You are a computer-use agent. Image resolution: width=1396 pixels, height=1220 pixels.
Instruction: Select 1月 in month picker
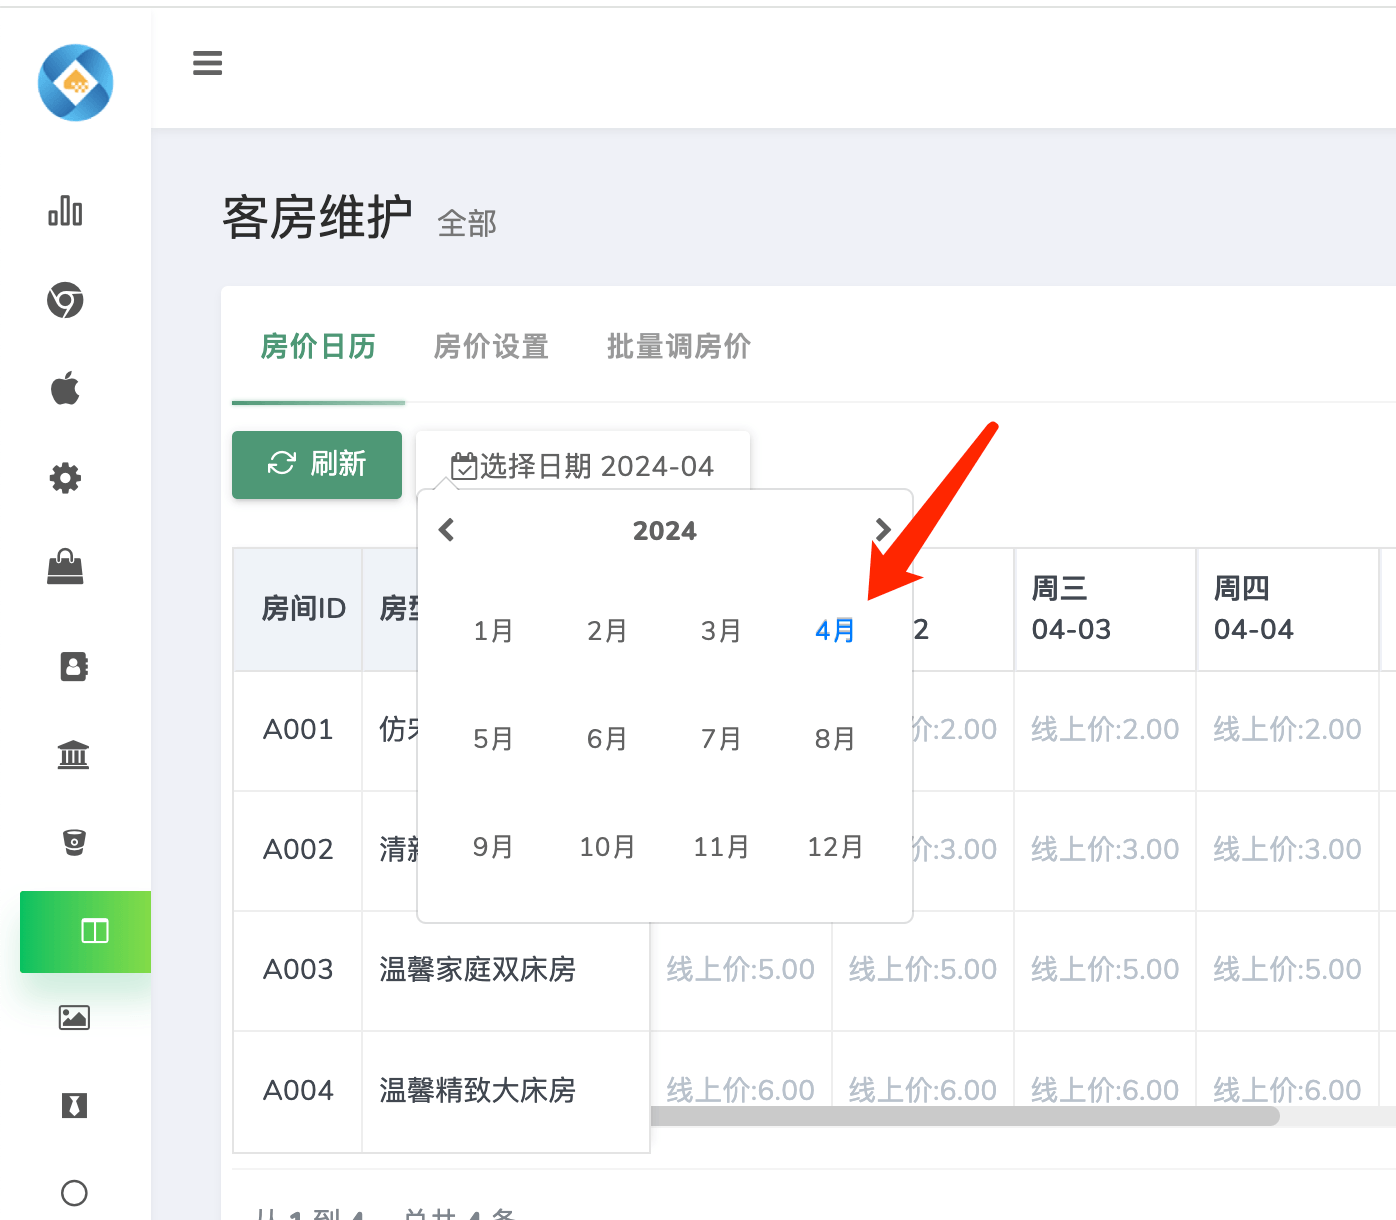tap(493, 631)
